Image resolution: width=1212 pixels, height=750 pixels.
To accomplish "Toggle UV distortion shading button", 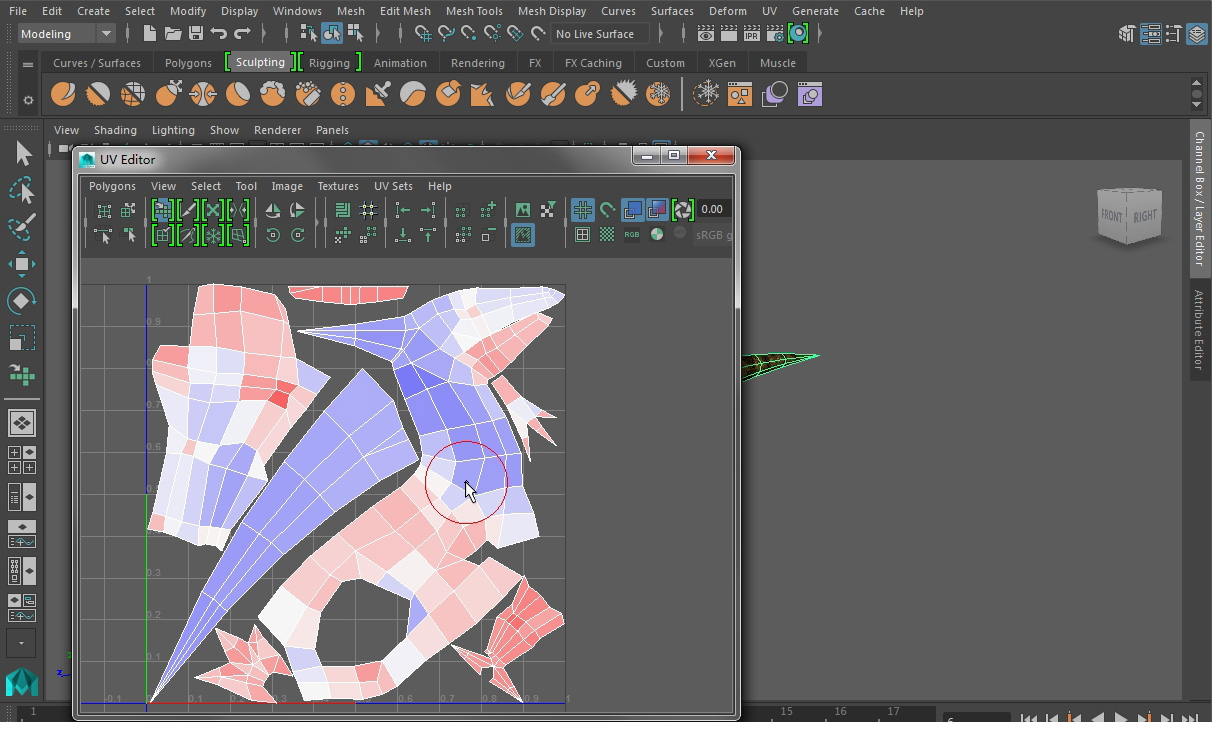I will pyautogui.click(x=657, y=210).
